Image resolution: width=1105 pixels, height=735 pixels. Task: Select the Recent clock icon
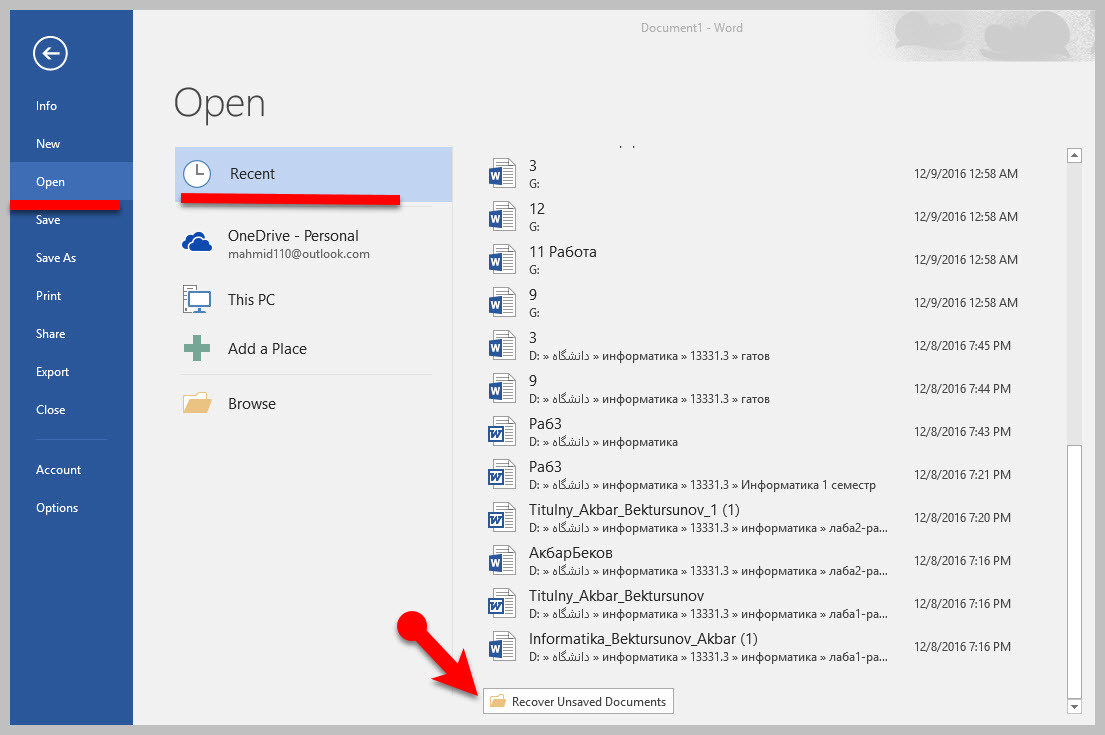tap(197, 174)
